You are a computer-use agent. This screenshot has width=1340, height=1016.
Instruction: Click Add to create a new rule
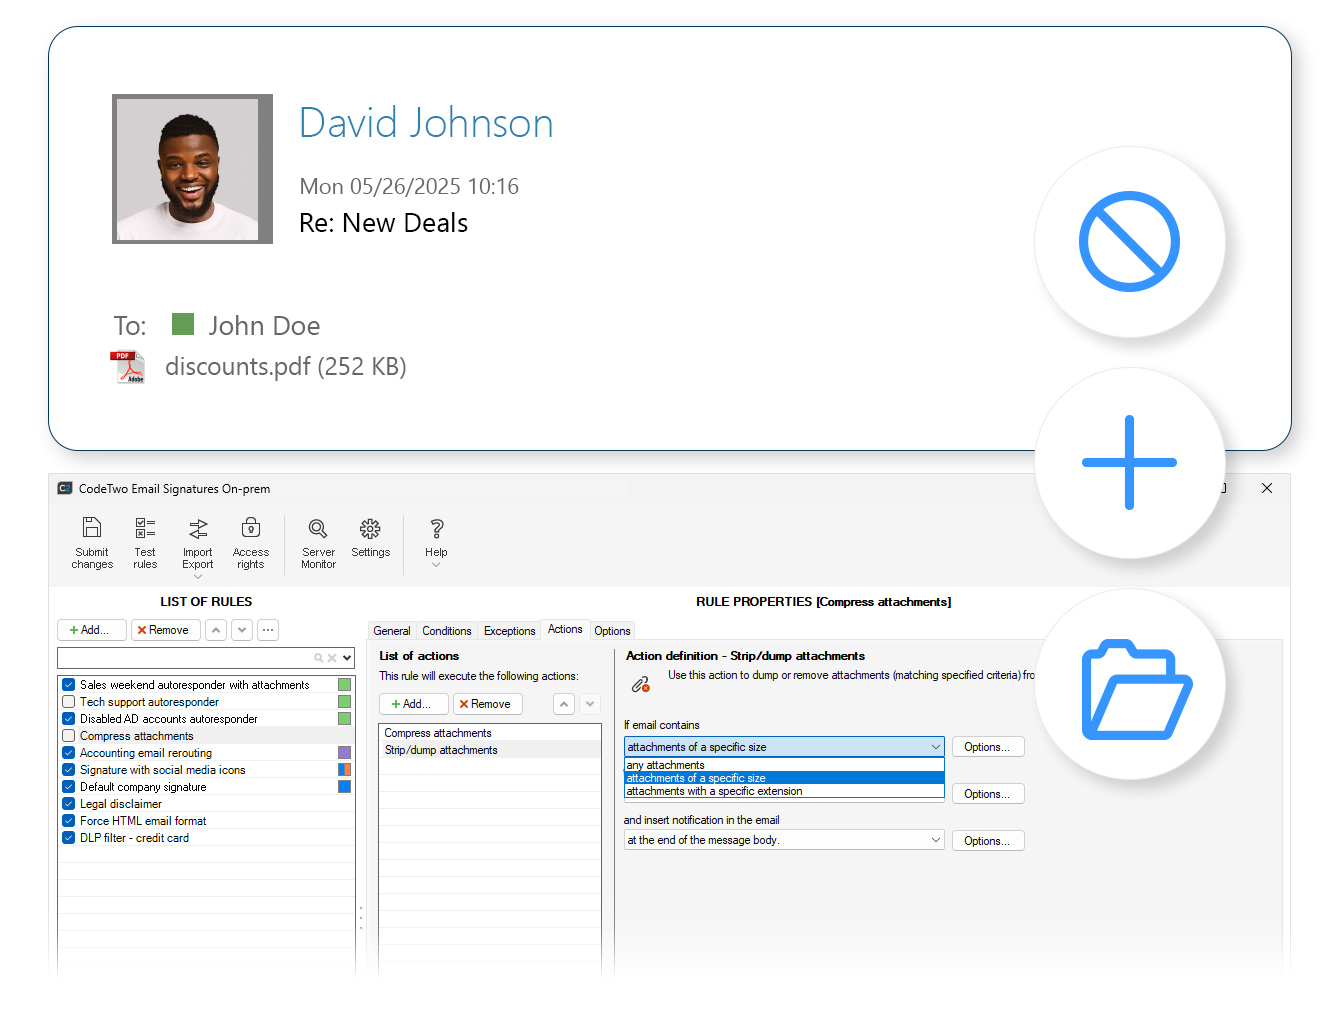pos(91,630)
